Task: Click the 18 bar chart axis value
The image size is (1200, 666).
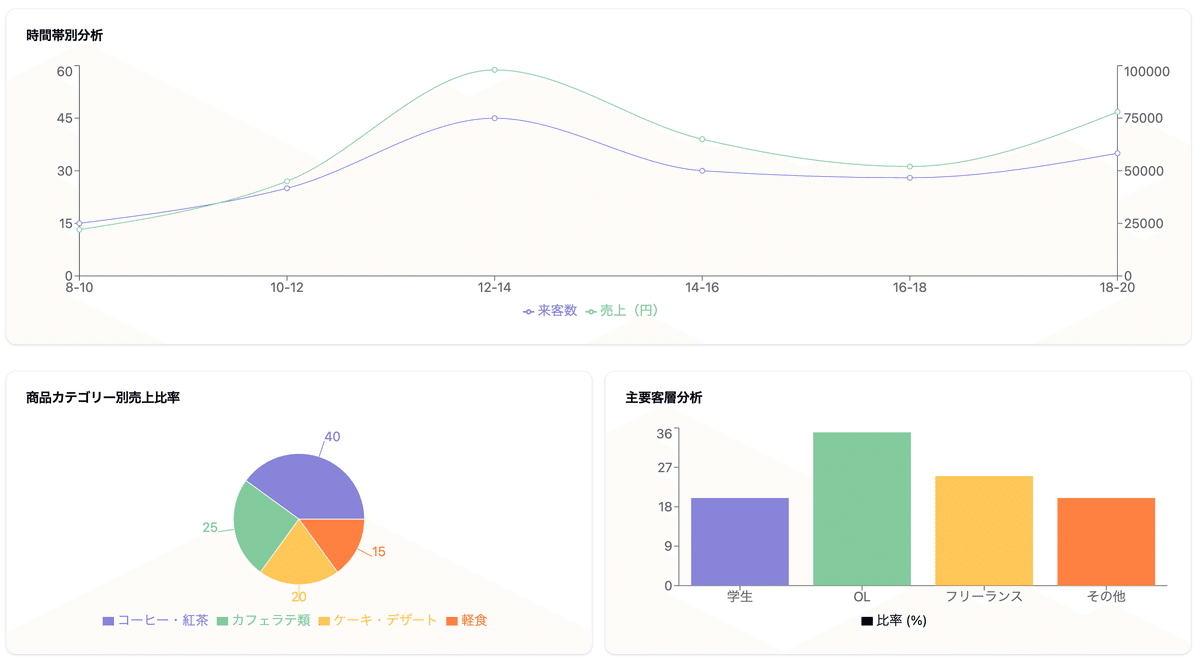Action: click(665, 507)
